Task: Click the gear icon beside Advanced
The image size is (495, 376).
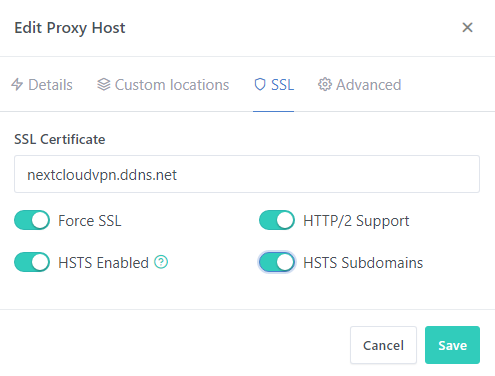Action: [x=325, y=84]
